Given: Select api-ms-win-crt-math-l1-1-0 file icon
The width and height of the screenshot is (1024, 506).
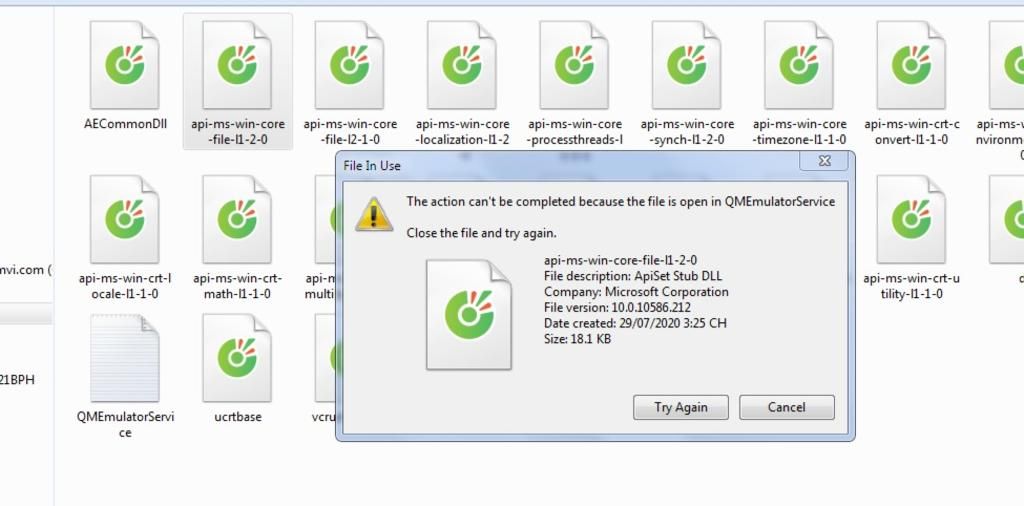Looking at the screenshot, I should coord(237,219).
